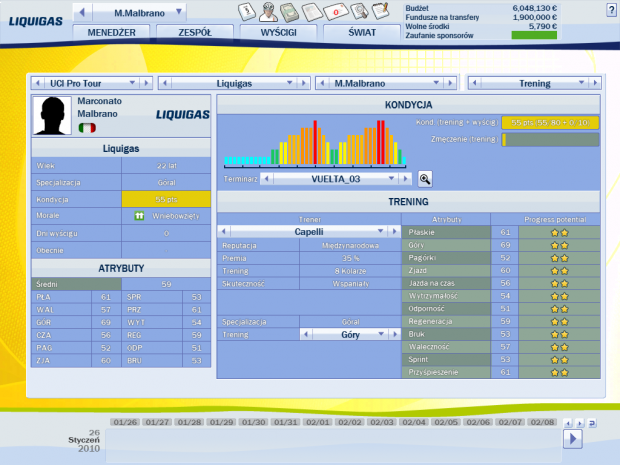Image resolution: width=620 pixels, height=465 pixels.
Task: Expand the VUELTA_03 schedule dropdown
Action: (x=391, y=179)
